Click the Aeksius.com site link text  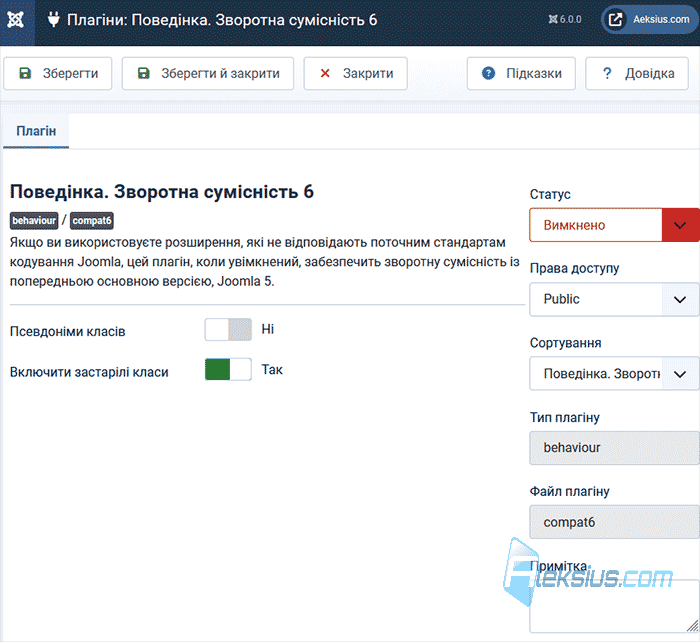click(661, 20)
